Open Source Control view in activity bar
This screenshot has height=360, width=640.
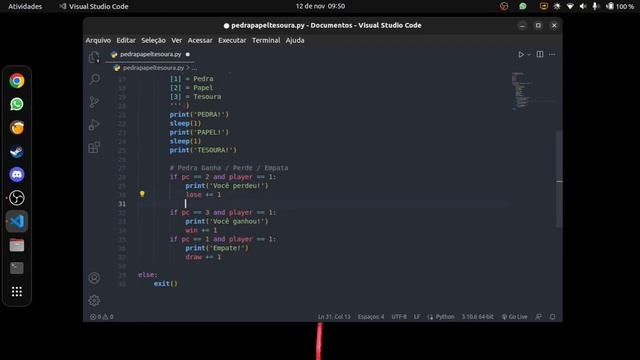pyautogui.click(x=94, y=102)
